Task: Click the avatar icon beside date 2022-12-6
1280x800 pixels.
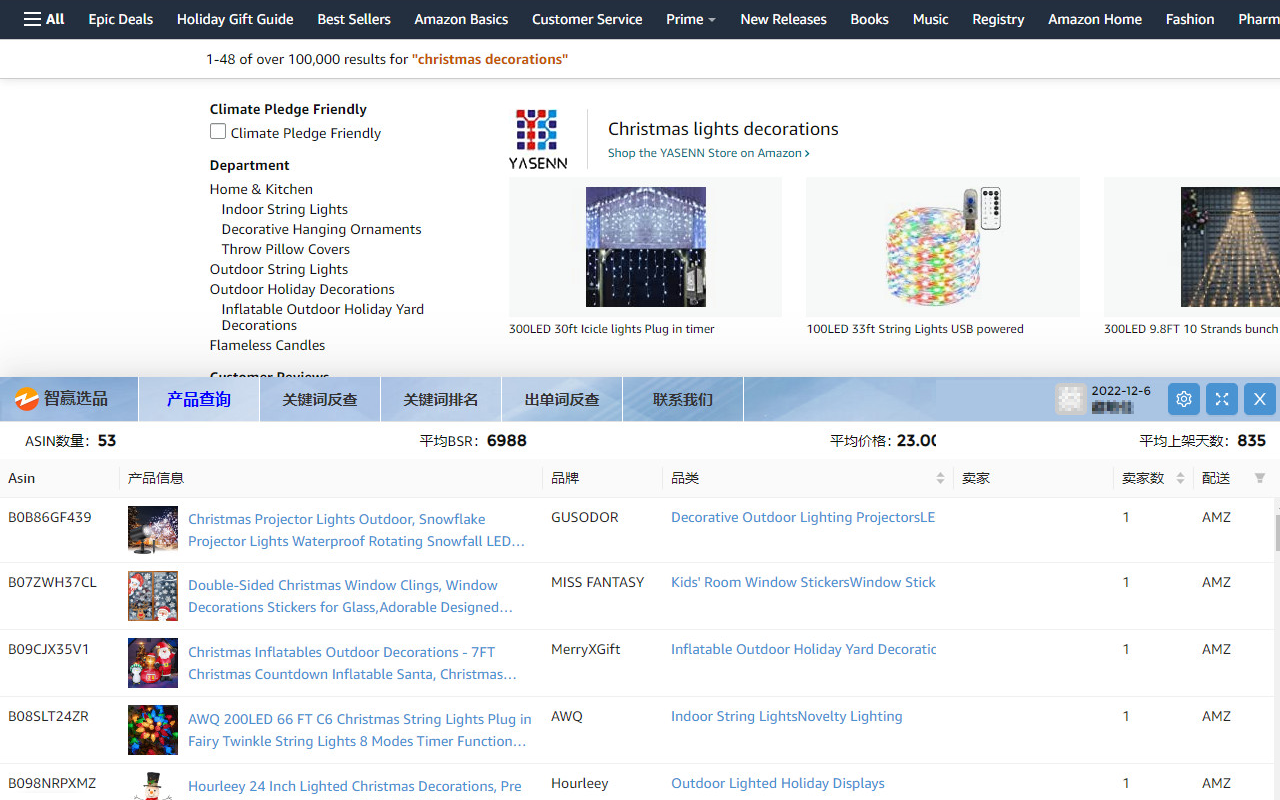Action: point(1070,398)
